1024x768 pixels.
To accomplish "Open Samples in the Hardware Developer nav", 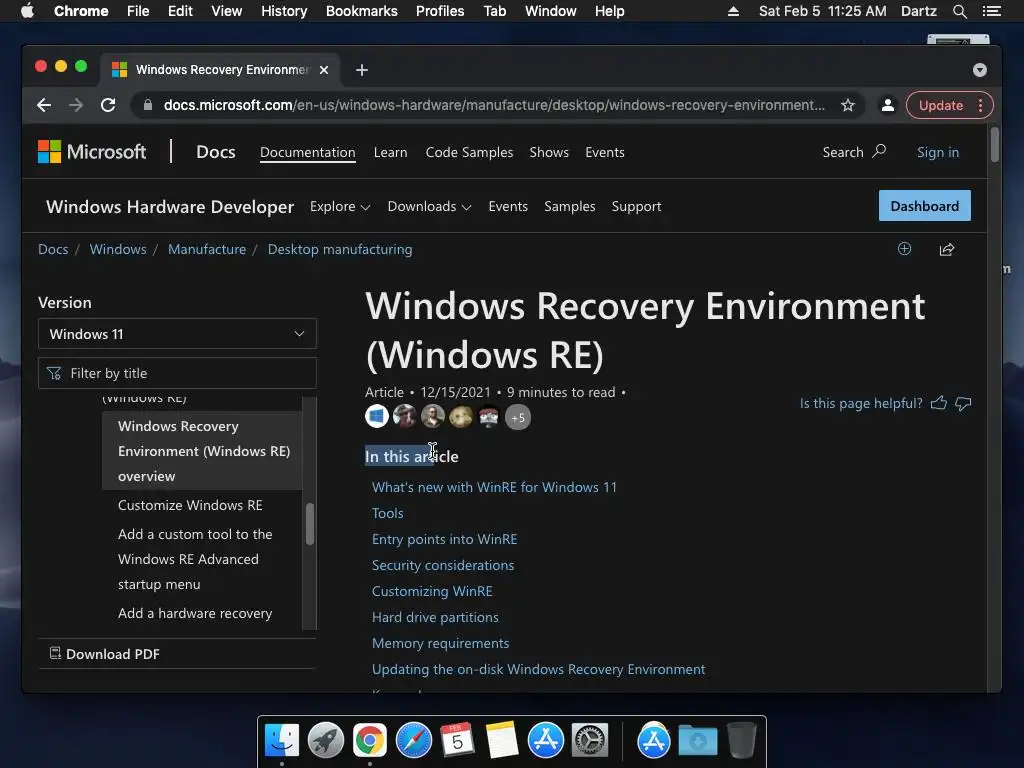I will tap(569, 206).
